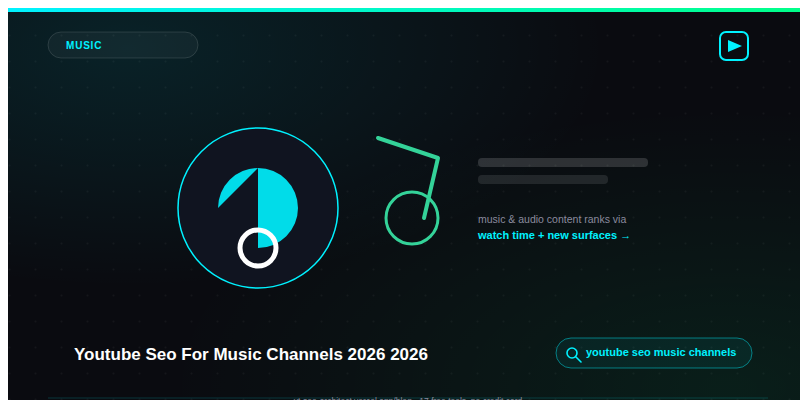Follow 'watch time + new surfaces →' link

pyautogui.click(x=554, y=236)
